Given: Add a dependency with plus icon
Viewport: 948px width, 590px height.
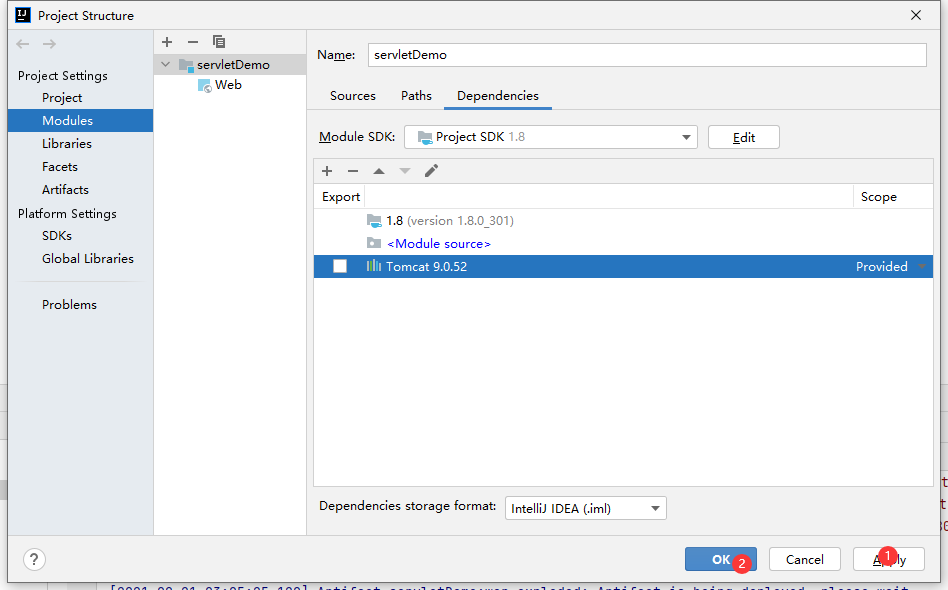Looking at the screenshot, I should 327,171.
